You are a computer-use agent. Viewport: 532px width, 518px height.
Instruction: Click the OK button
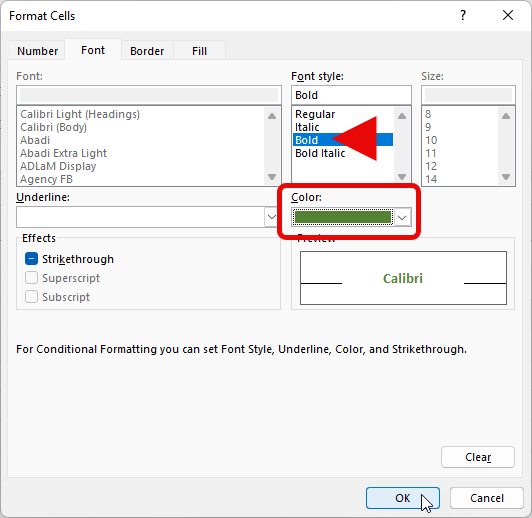tap(403, 498)
